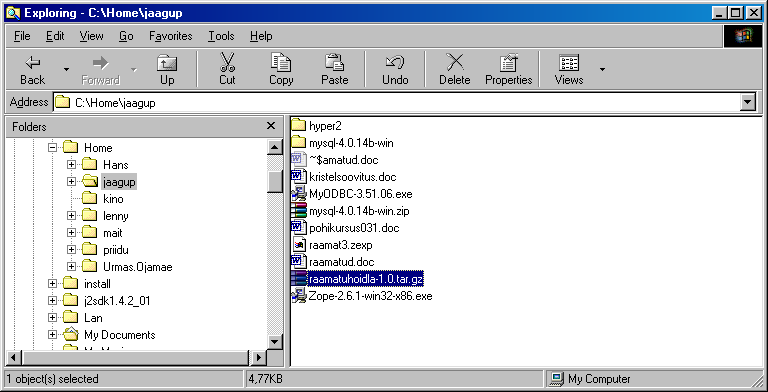Maximize the Exploring window

coord(736,13)
